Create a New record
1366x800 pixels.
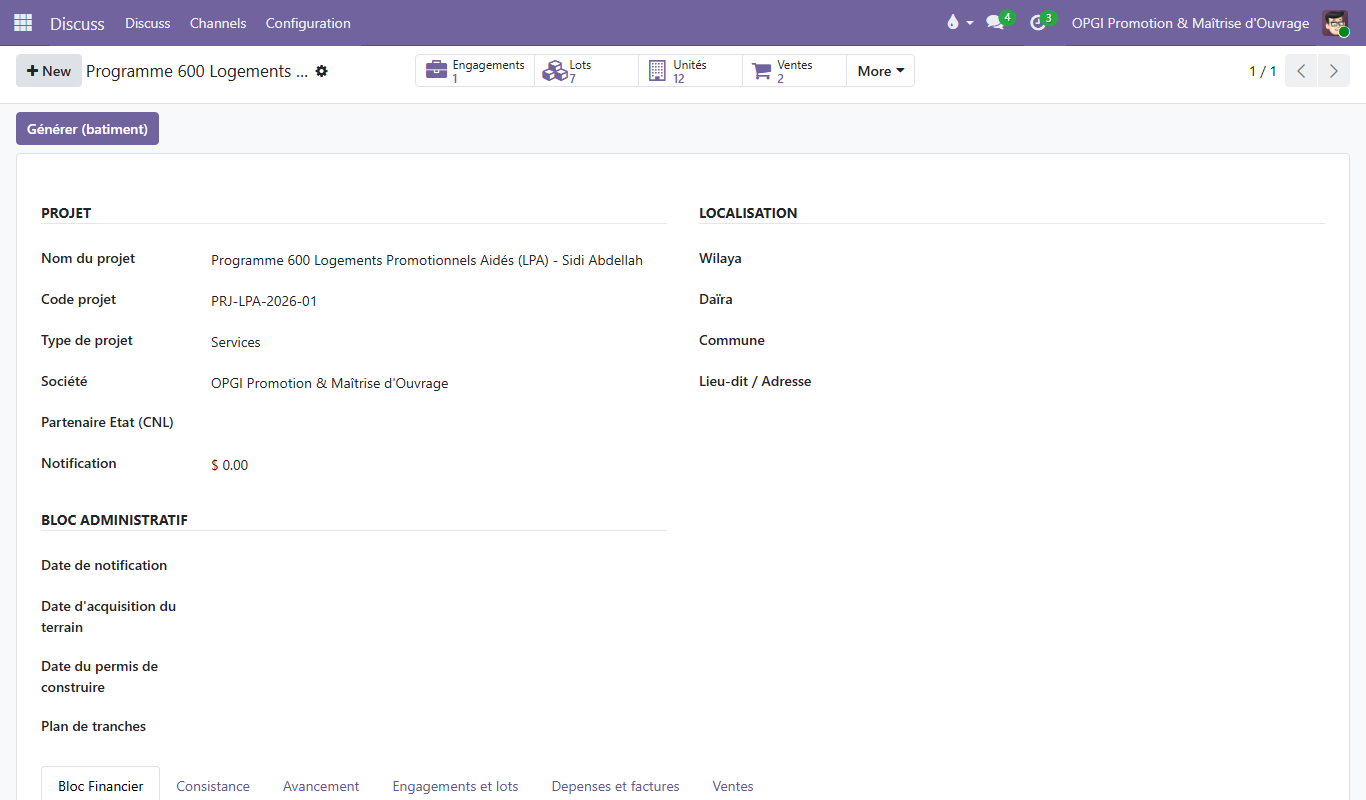(49, 71)
